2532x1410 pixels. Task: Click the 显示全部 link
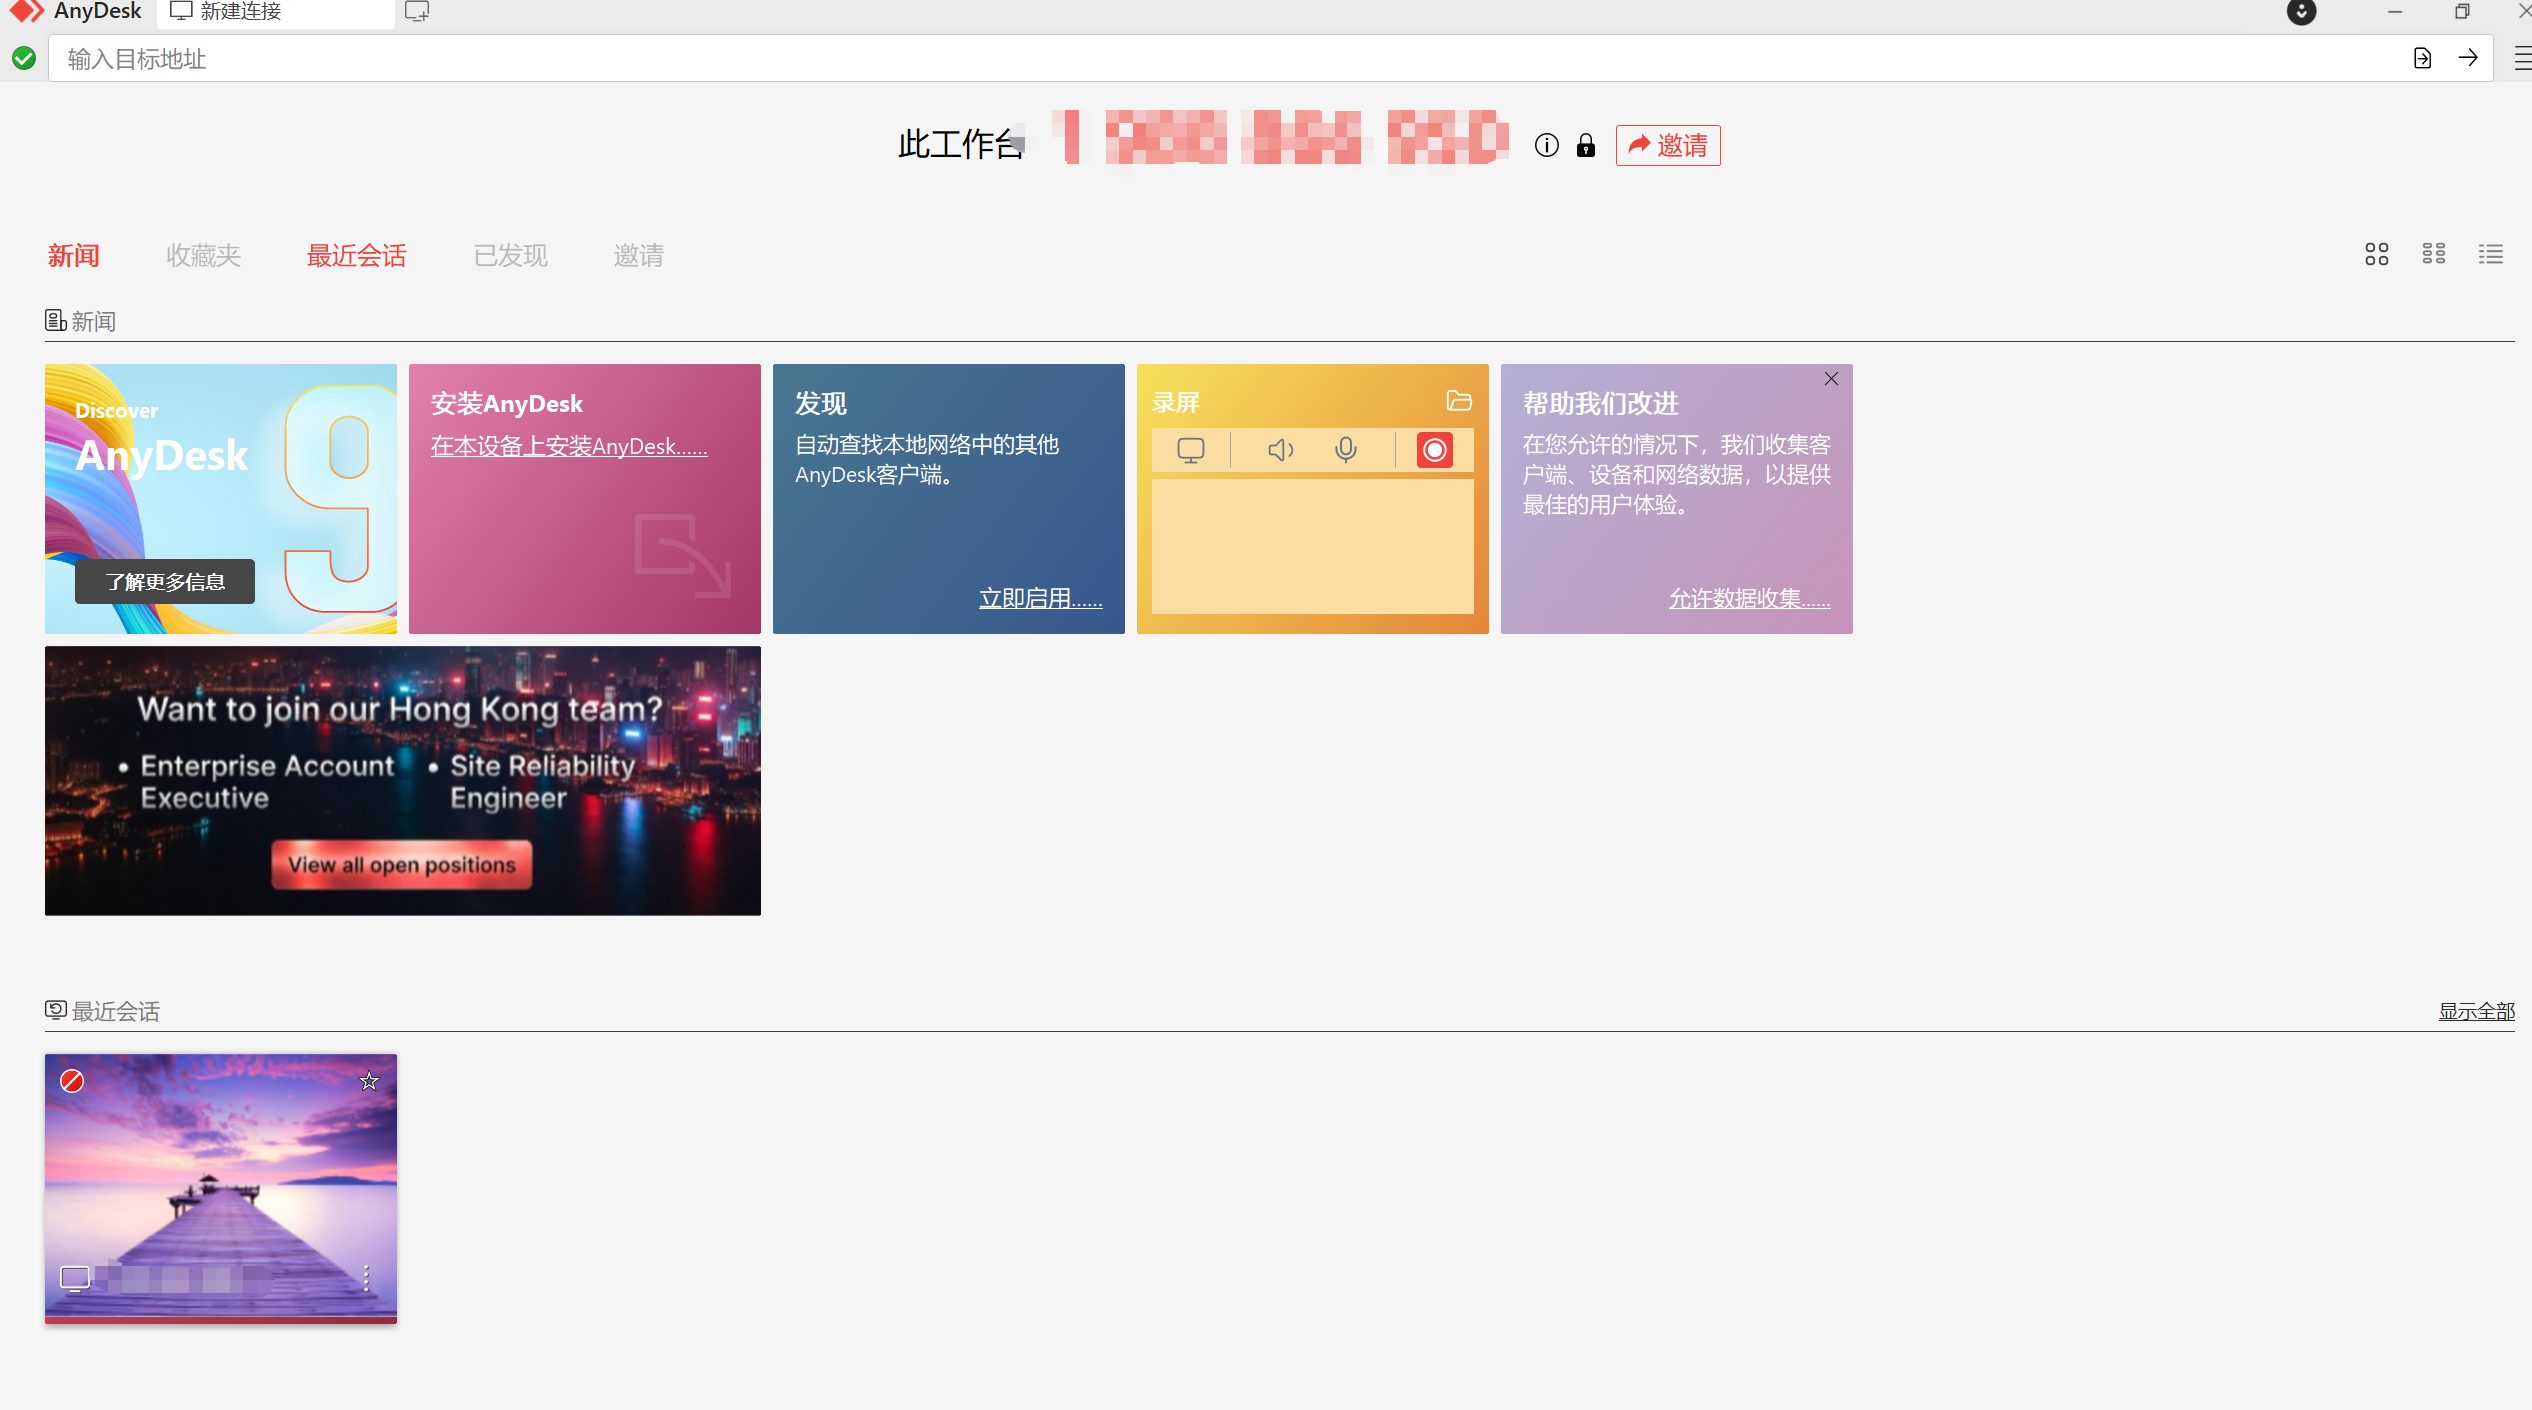point(2476,1011)
